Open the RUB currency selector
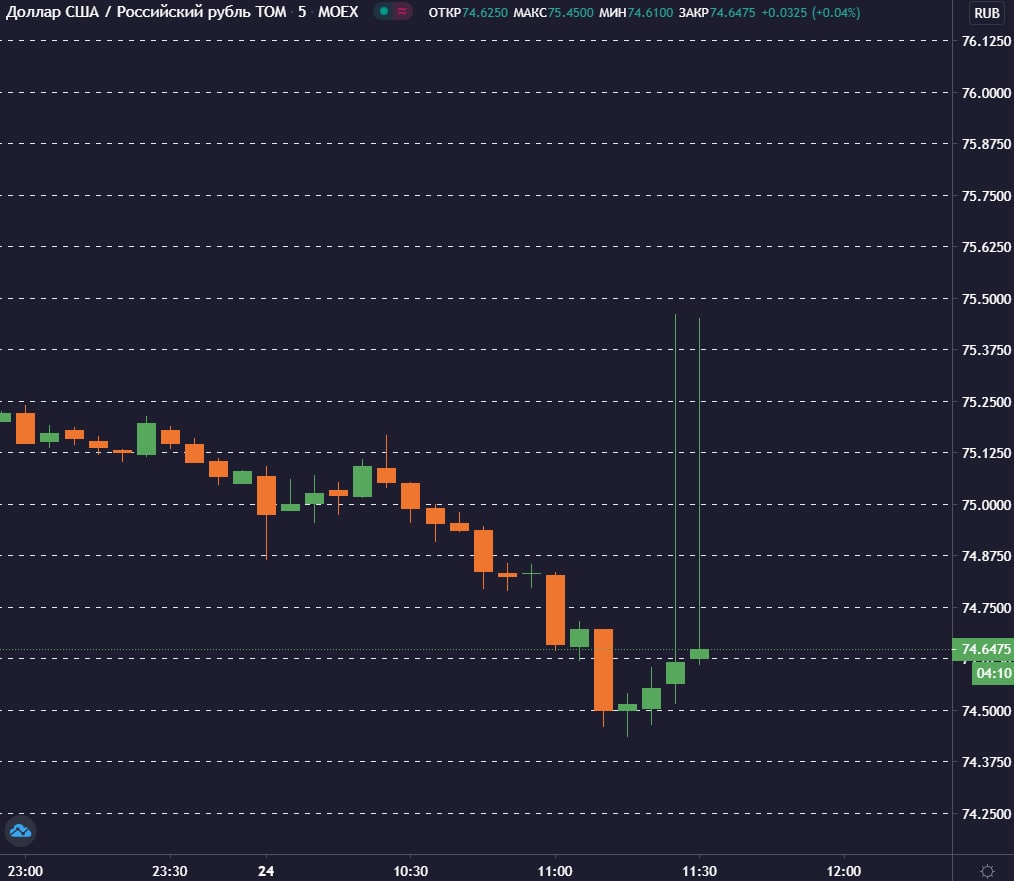This screenshot has height=881, width=1014. pos(987,13)
